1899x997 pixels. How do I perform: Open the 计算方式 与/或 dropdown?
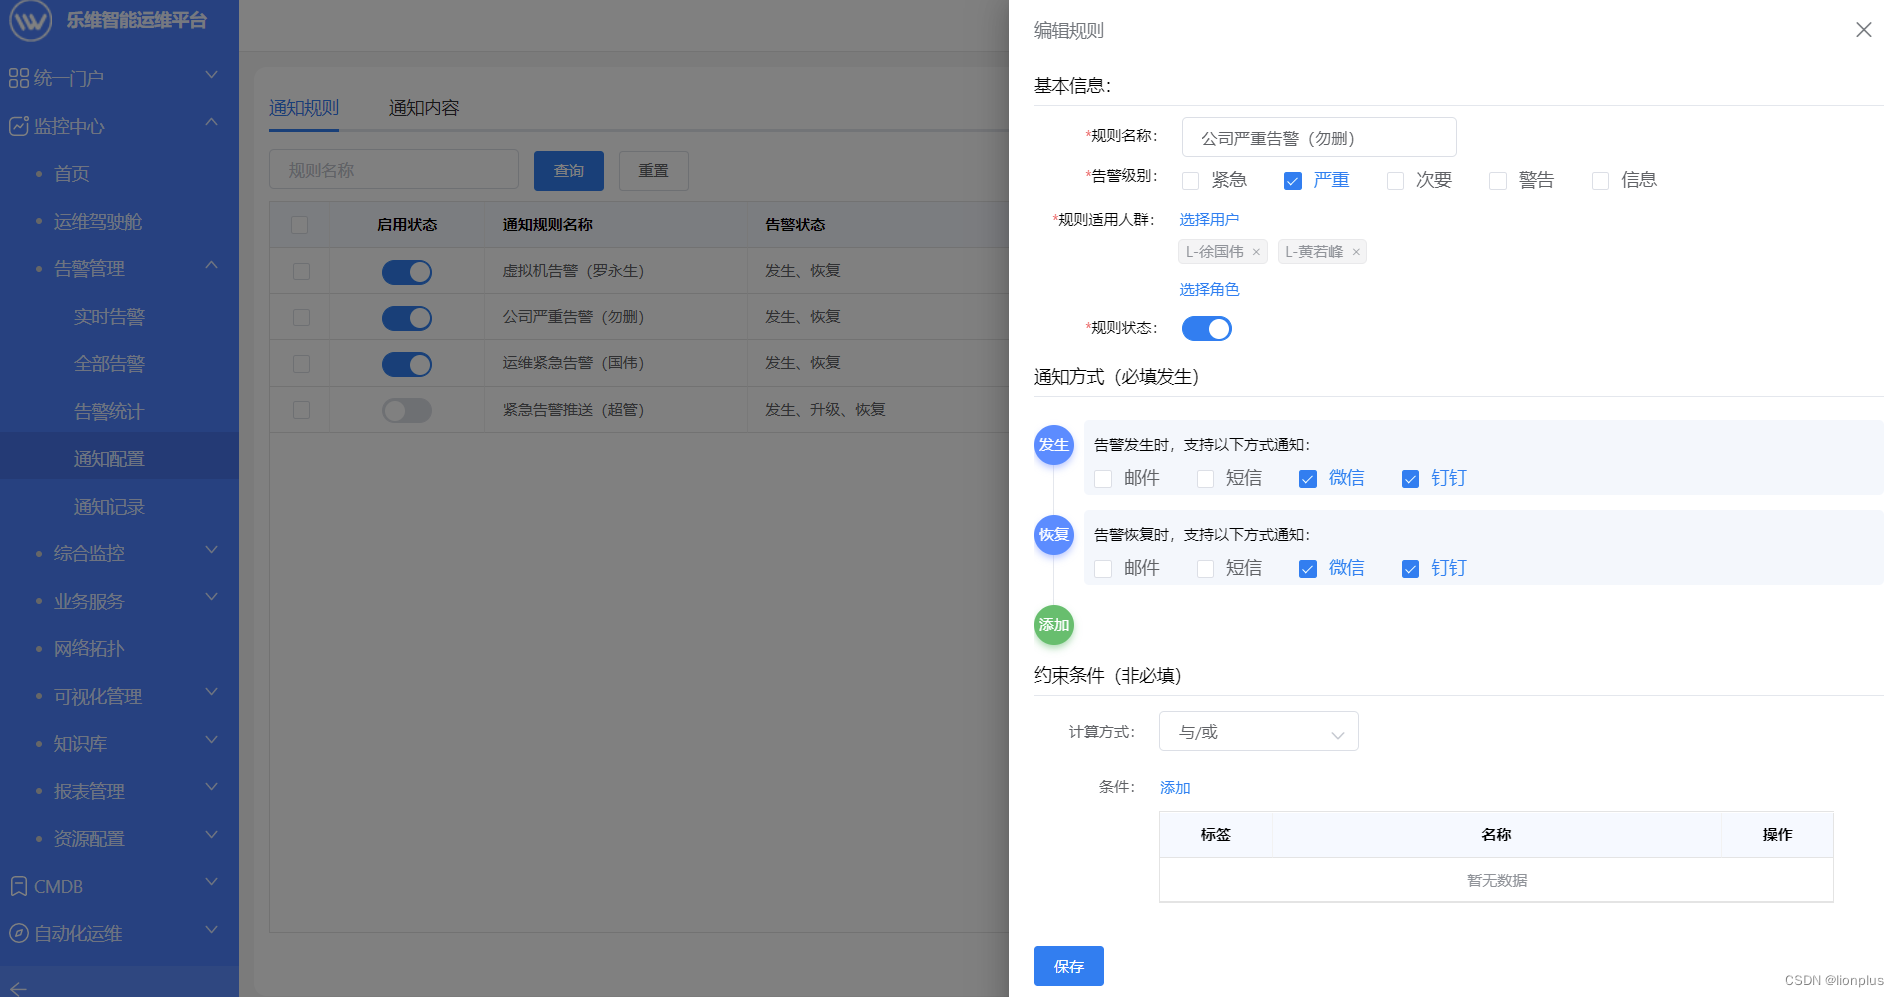[x=1257, y=731]
